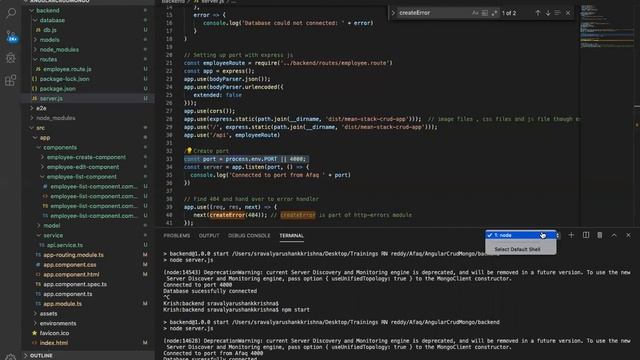Create a new terminal with plus icon
640x360 pixels.
[571, 235]
